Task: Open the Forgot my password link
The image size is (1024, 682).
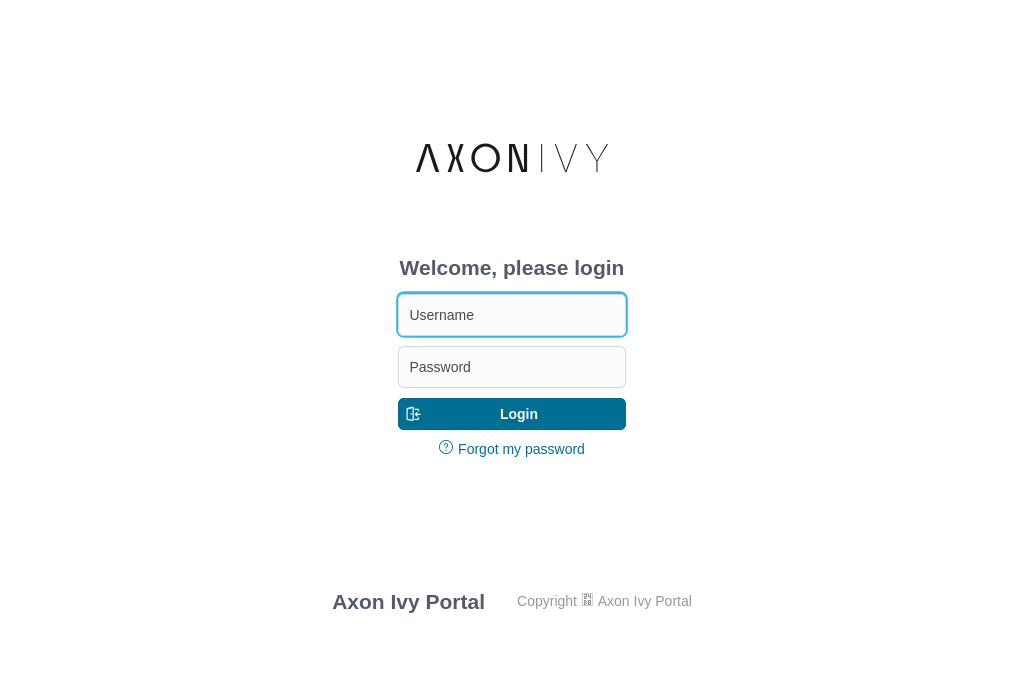Action: click(x=521, y=449)
